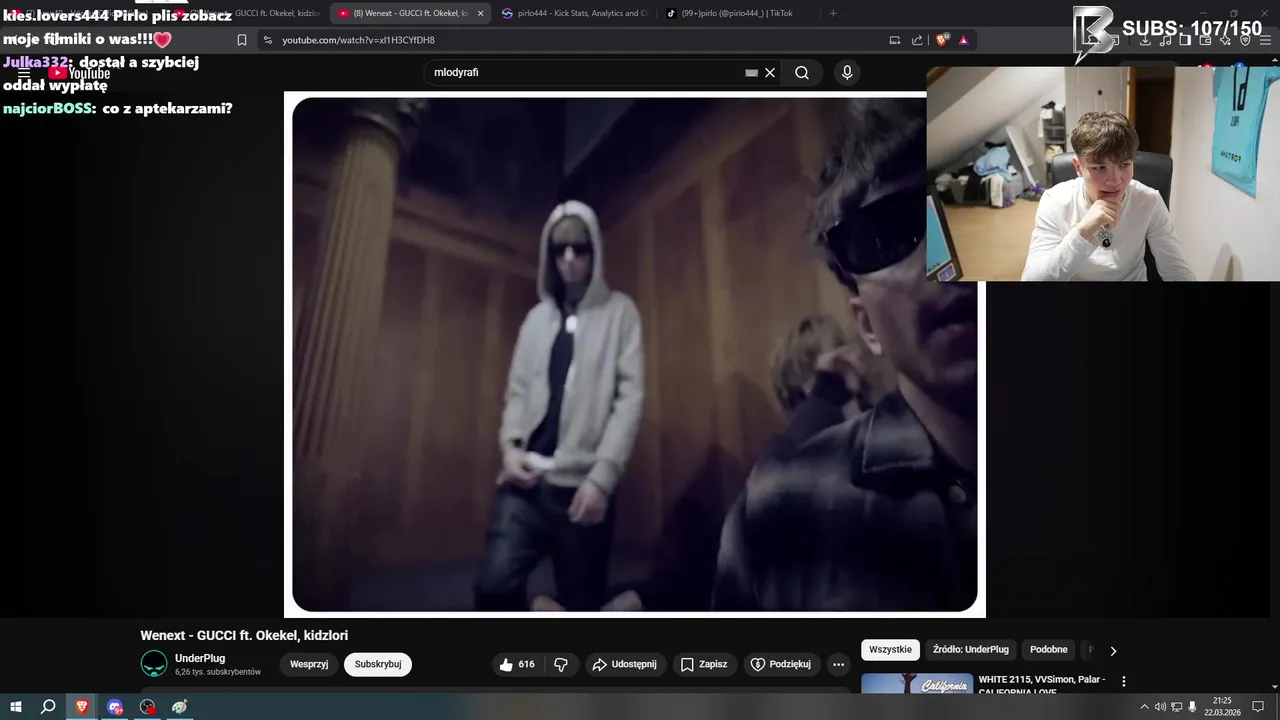This screenshot has width=1280, height=720.
Task: Show hidden system tray icons
Action: pos(1144,707)
